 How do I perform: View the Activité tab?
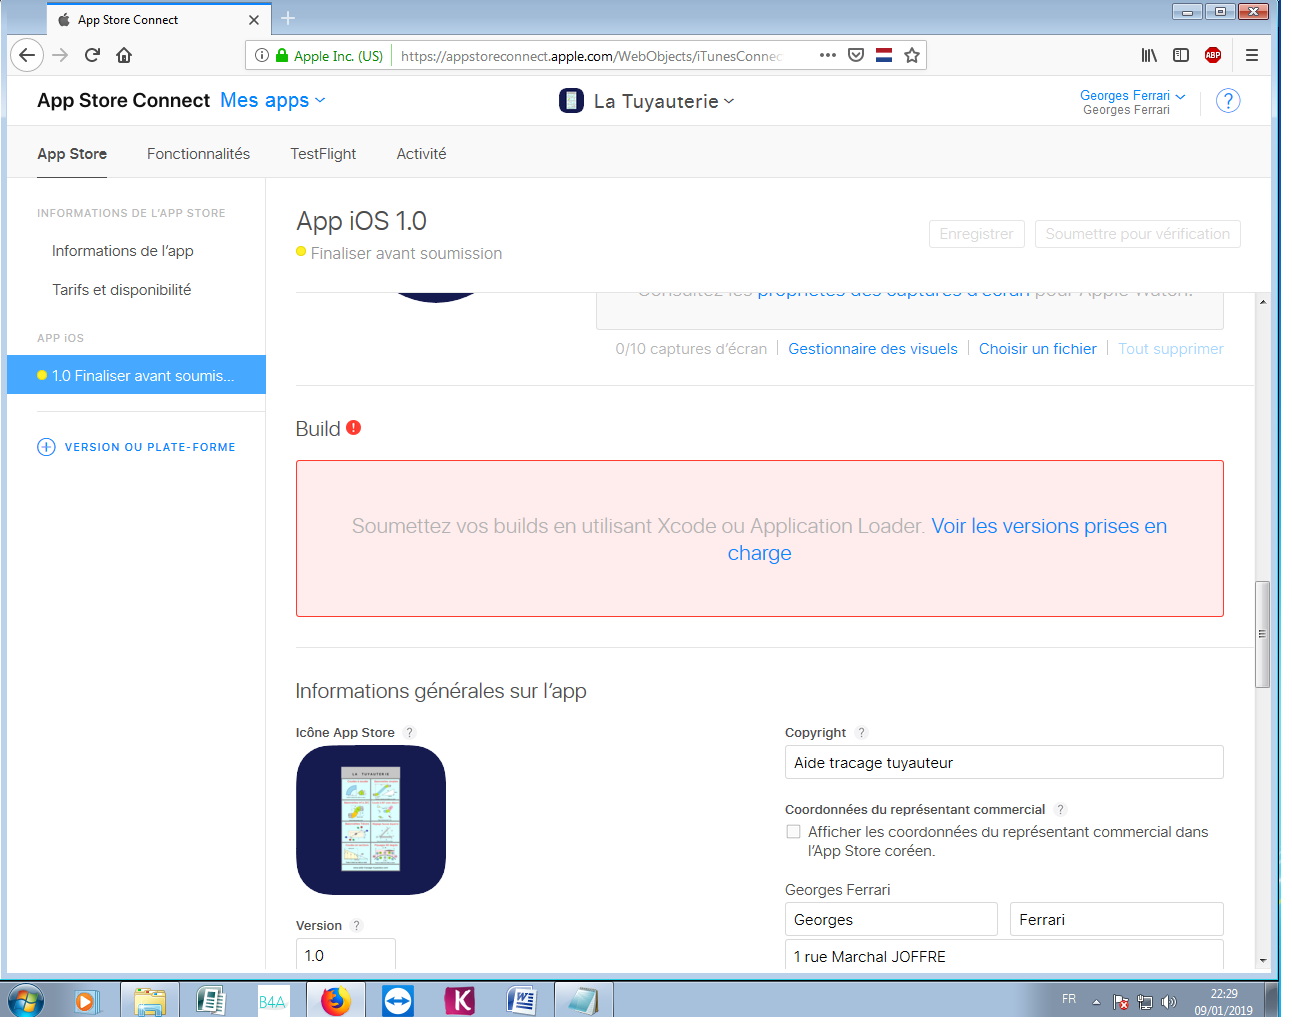tap(421, 154)
